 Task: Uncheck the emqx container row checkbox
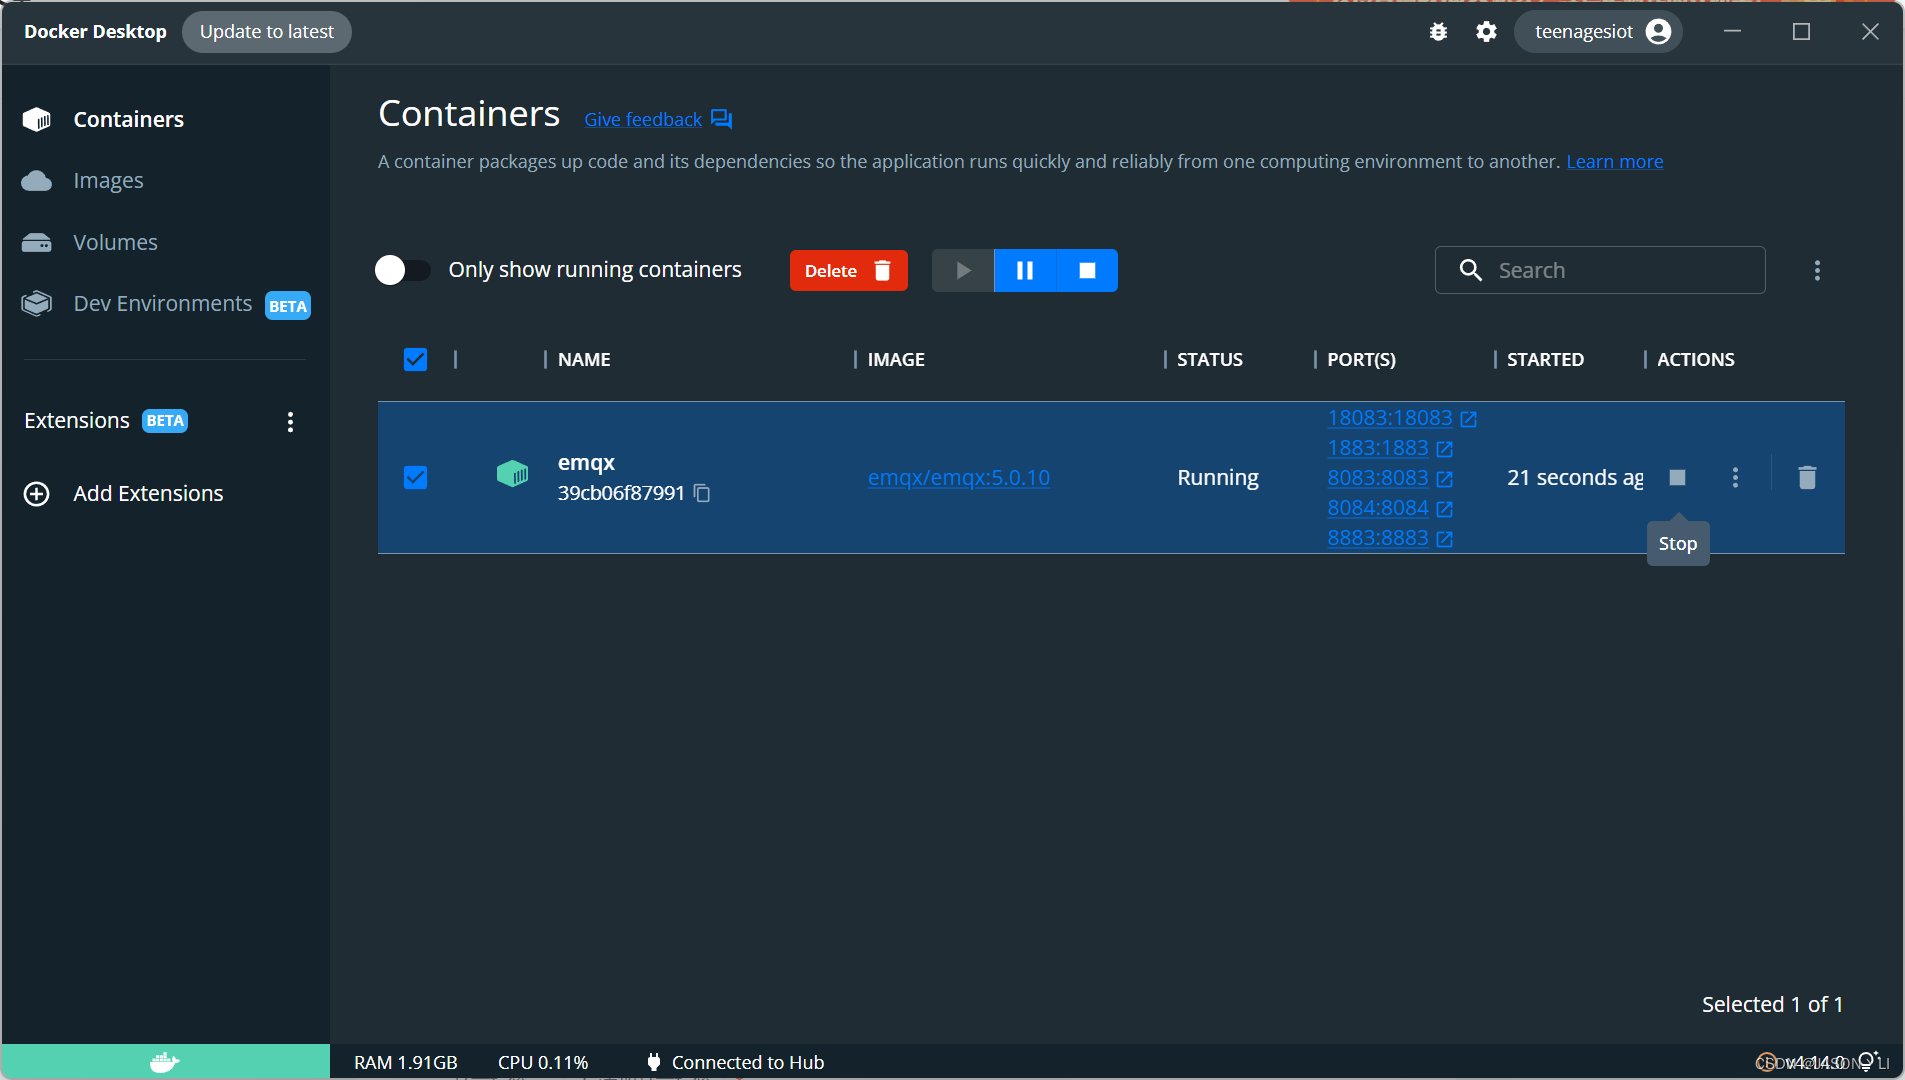[415, 477]
